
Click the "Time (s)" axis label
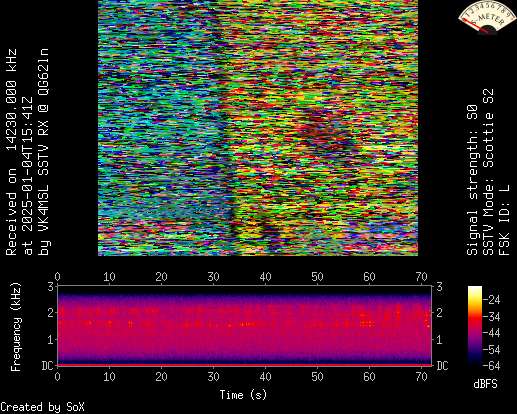point(243,395)
